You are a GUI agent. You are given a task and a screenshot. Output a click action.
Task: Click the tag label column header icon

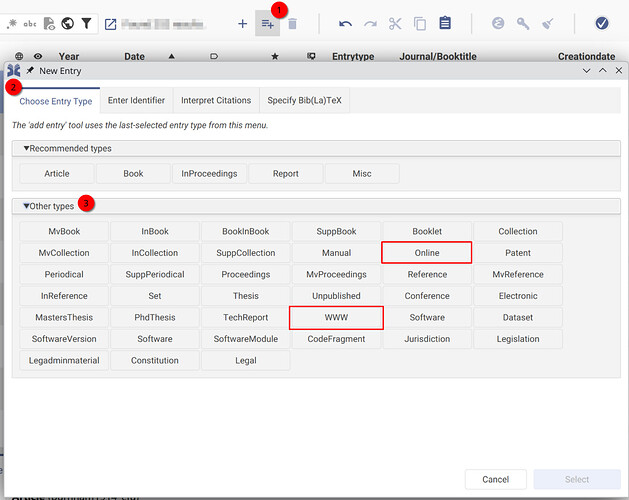pos(214,56)
